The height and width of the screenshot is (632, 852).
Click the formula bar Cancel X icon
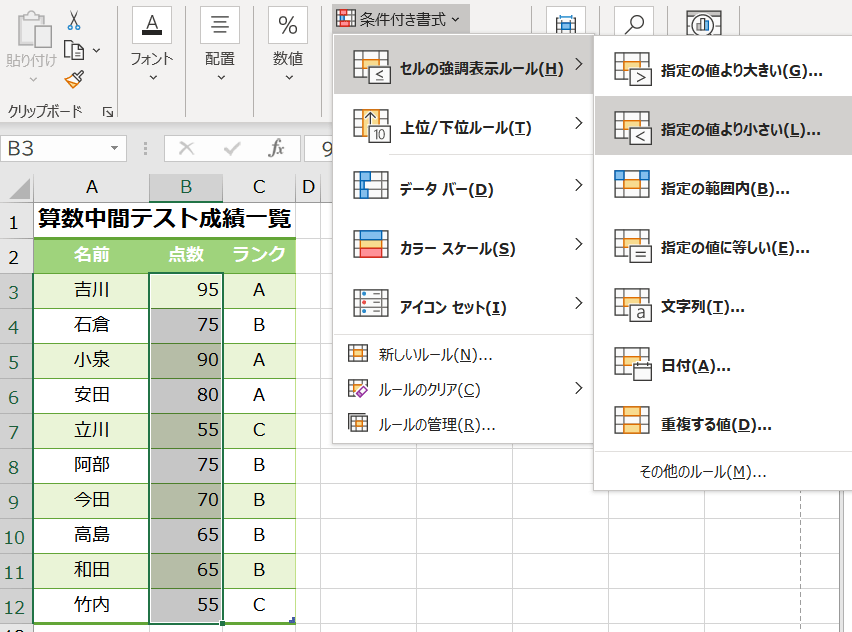[186, 148]
